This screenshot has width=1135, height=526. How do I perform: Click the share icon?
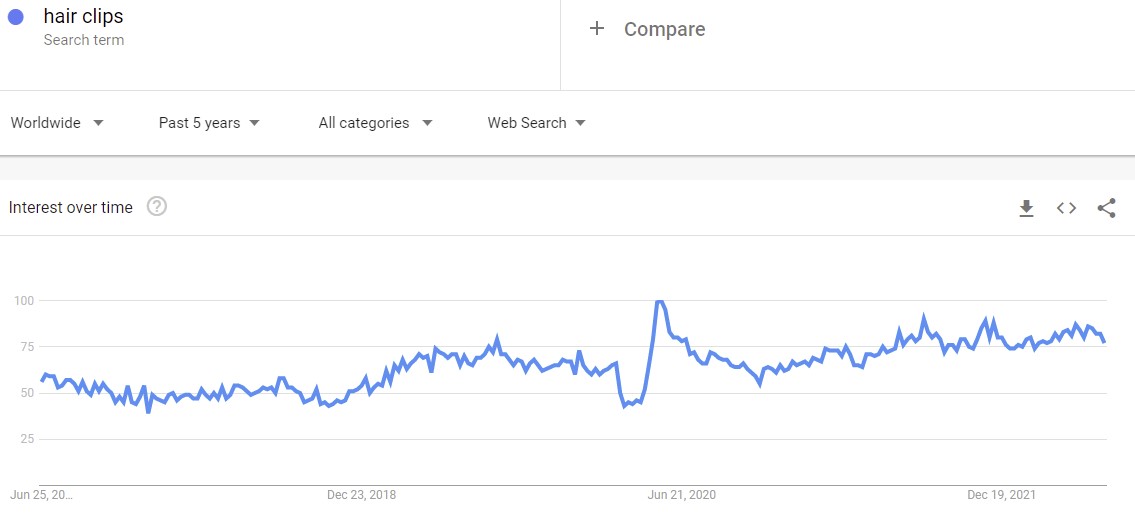click(1106, 208)
